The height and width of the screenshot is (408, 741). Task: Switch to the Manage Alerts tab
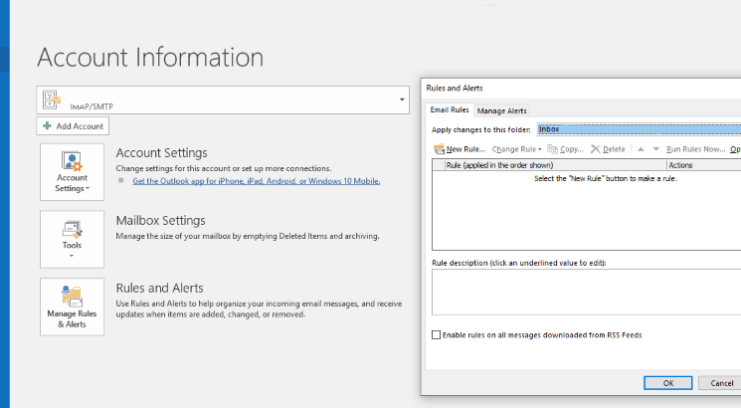click(501, 111)
